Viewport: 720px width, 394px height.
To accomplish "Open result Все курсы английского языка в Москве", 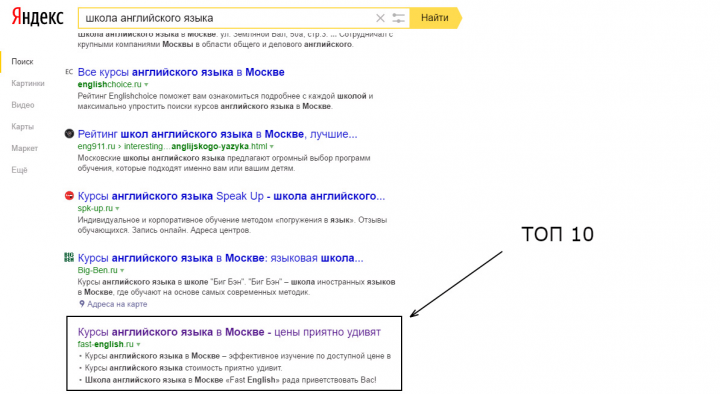I will point(181,72).
